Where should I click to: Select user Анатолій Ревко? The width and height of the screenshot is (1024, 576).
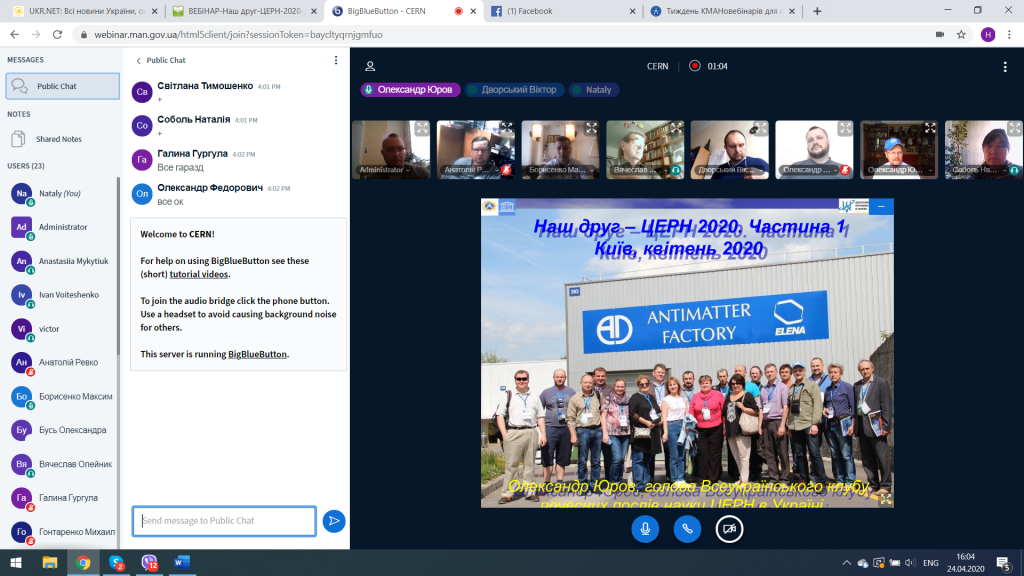point(61,362)
